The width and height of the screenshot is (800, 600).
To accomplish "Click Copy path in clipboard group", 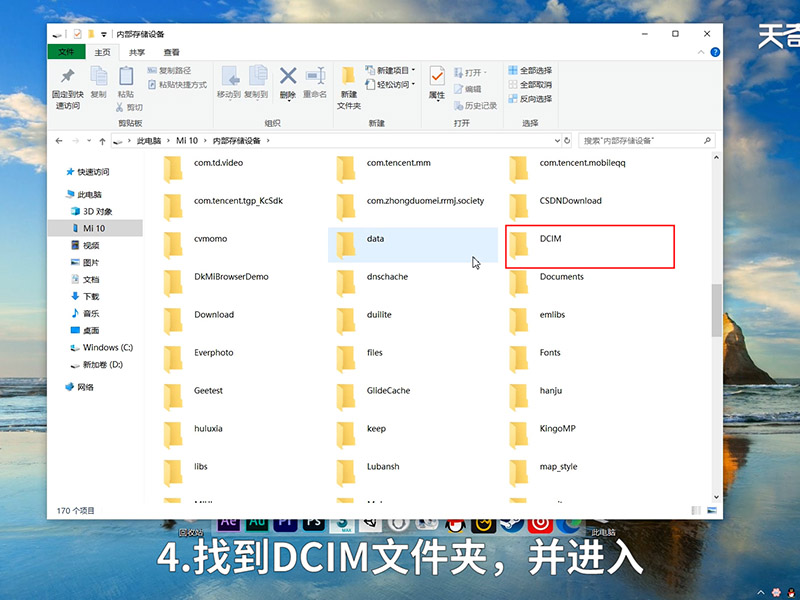I will point(169,70).
